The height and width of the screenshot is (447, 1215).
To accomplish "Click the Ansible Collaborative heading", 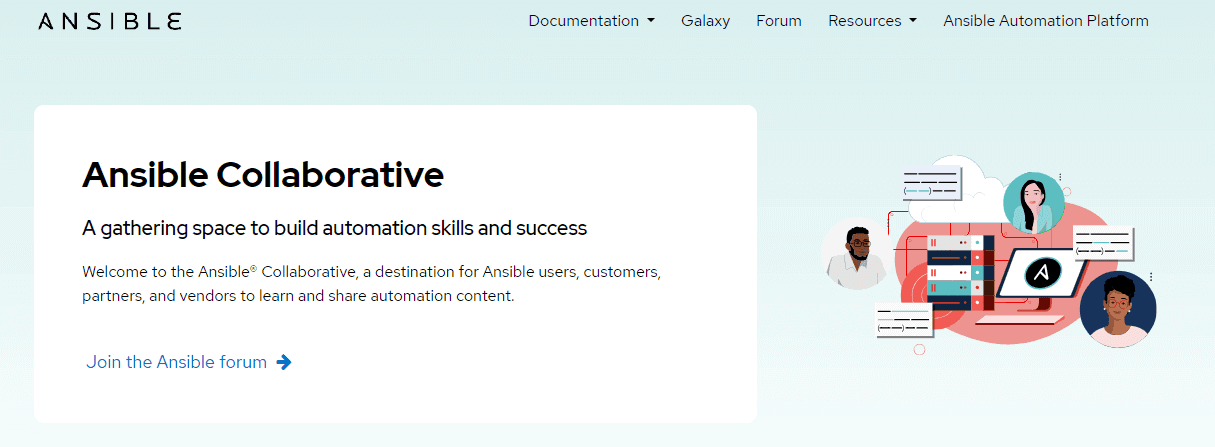I will tap(263, 175).
